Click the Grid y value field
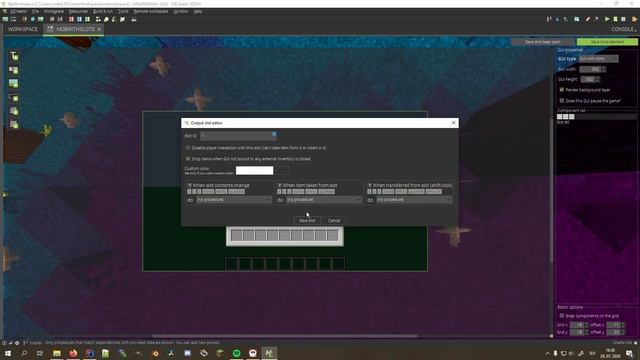640x360 pixels. 577,332
